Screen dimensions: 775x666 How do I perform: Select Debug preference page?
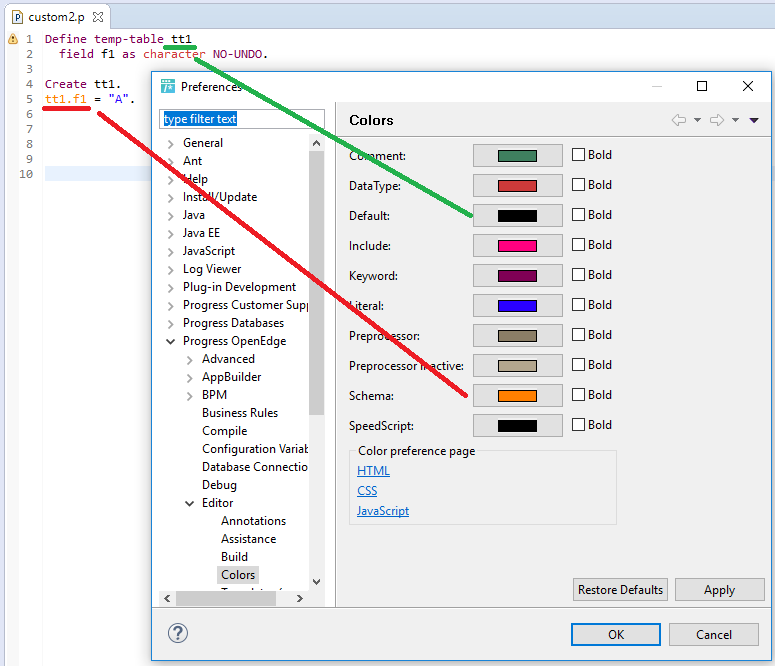tap(219, 485)
